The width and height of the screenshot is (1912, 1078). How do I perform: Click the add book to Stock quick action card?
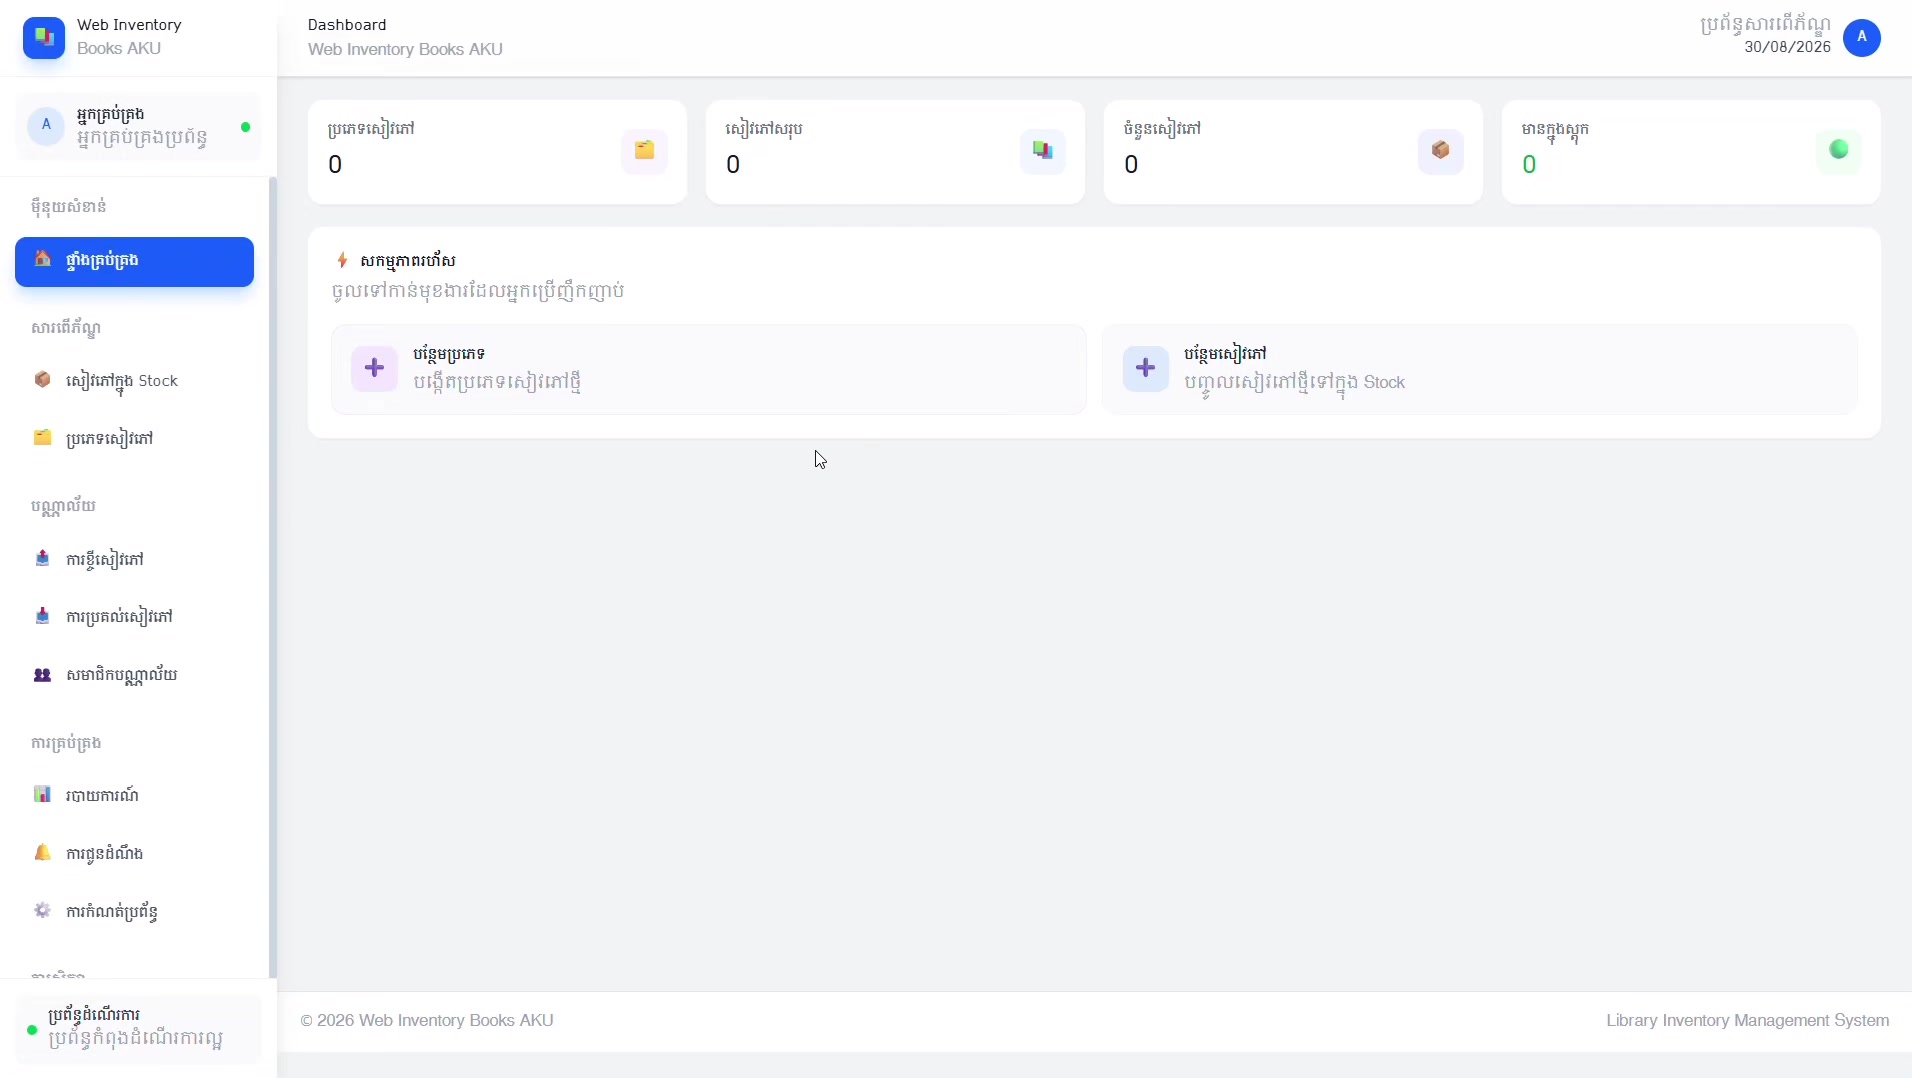pos(1479,369)
